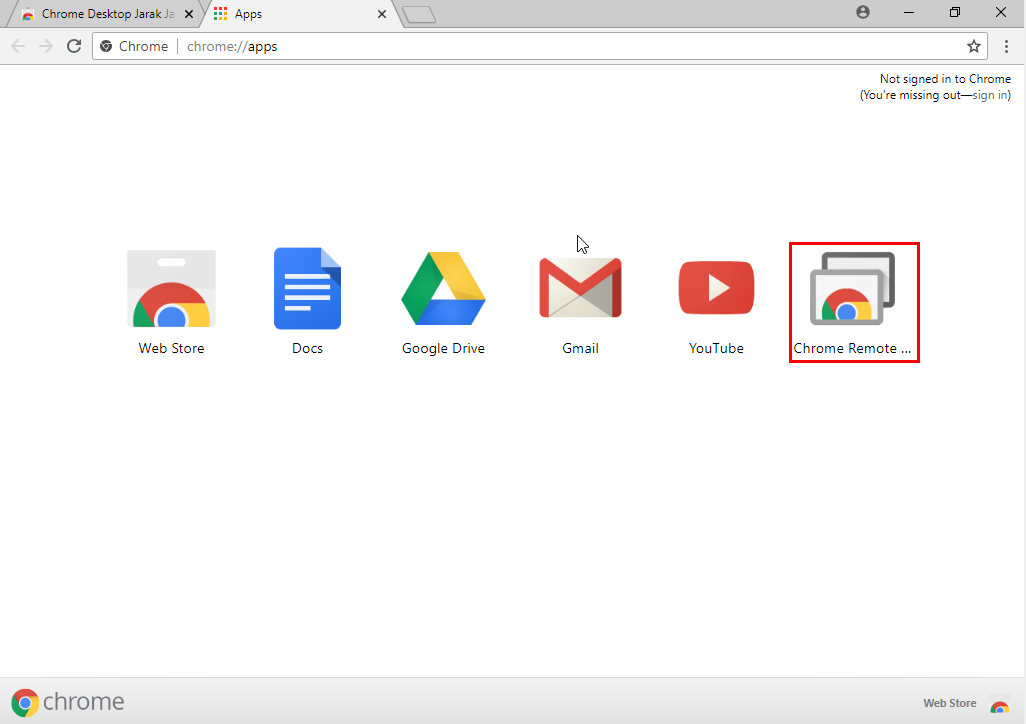
Task: Open a new tab
Action: [419, 14]
